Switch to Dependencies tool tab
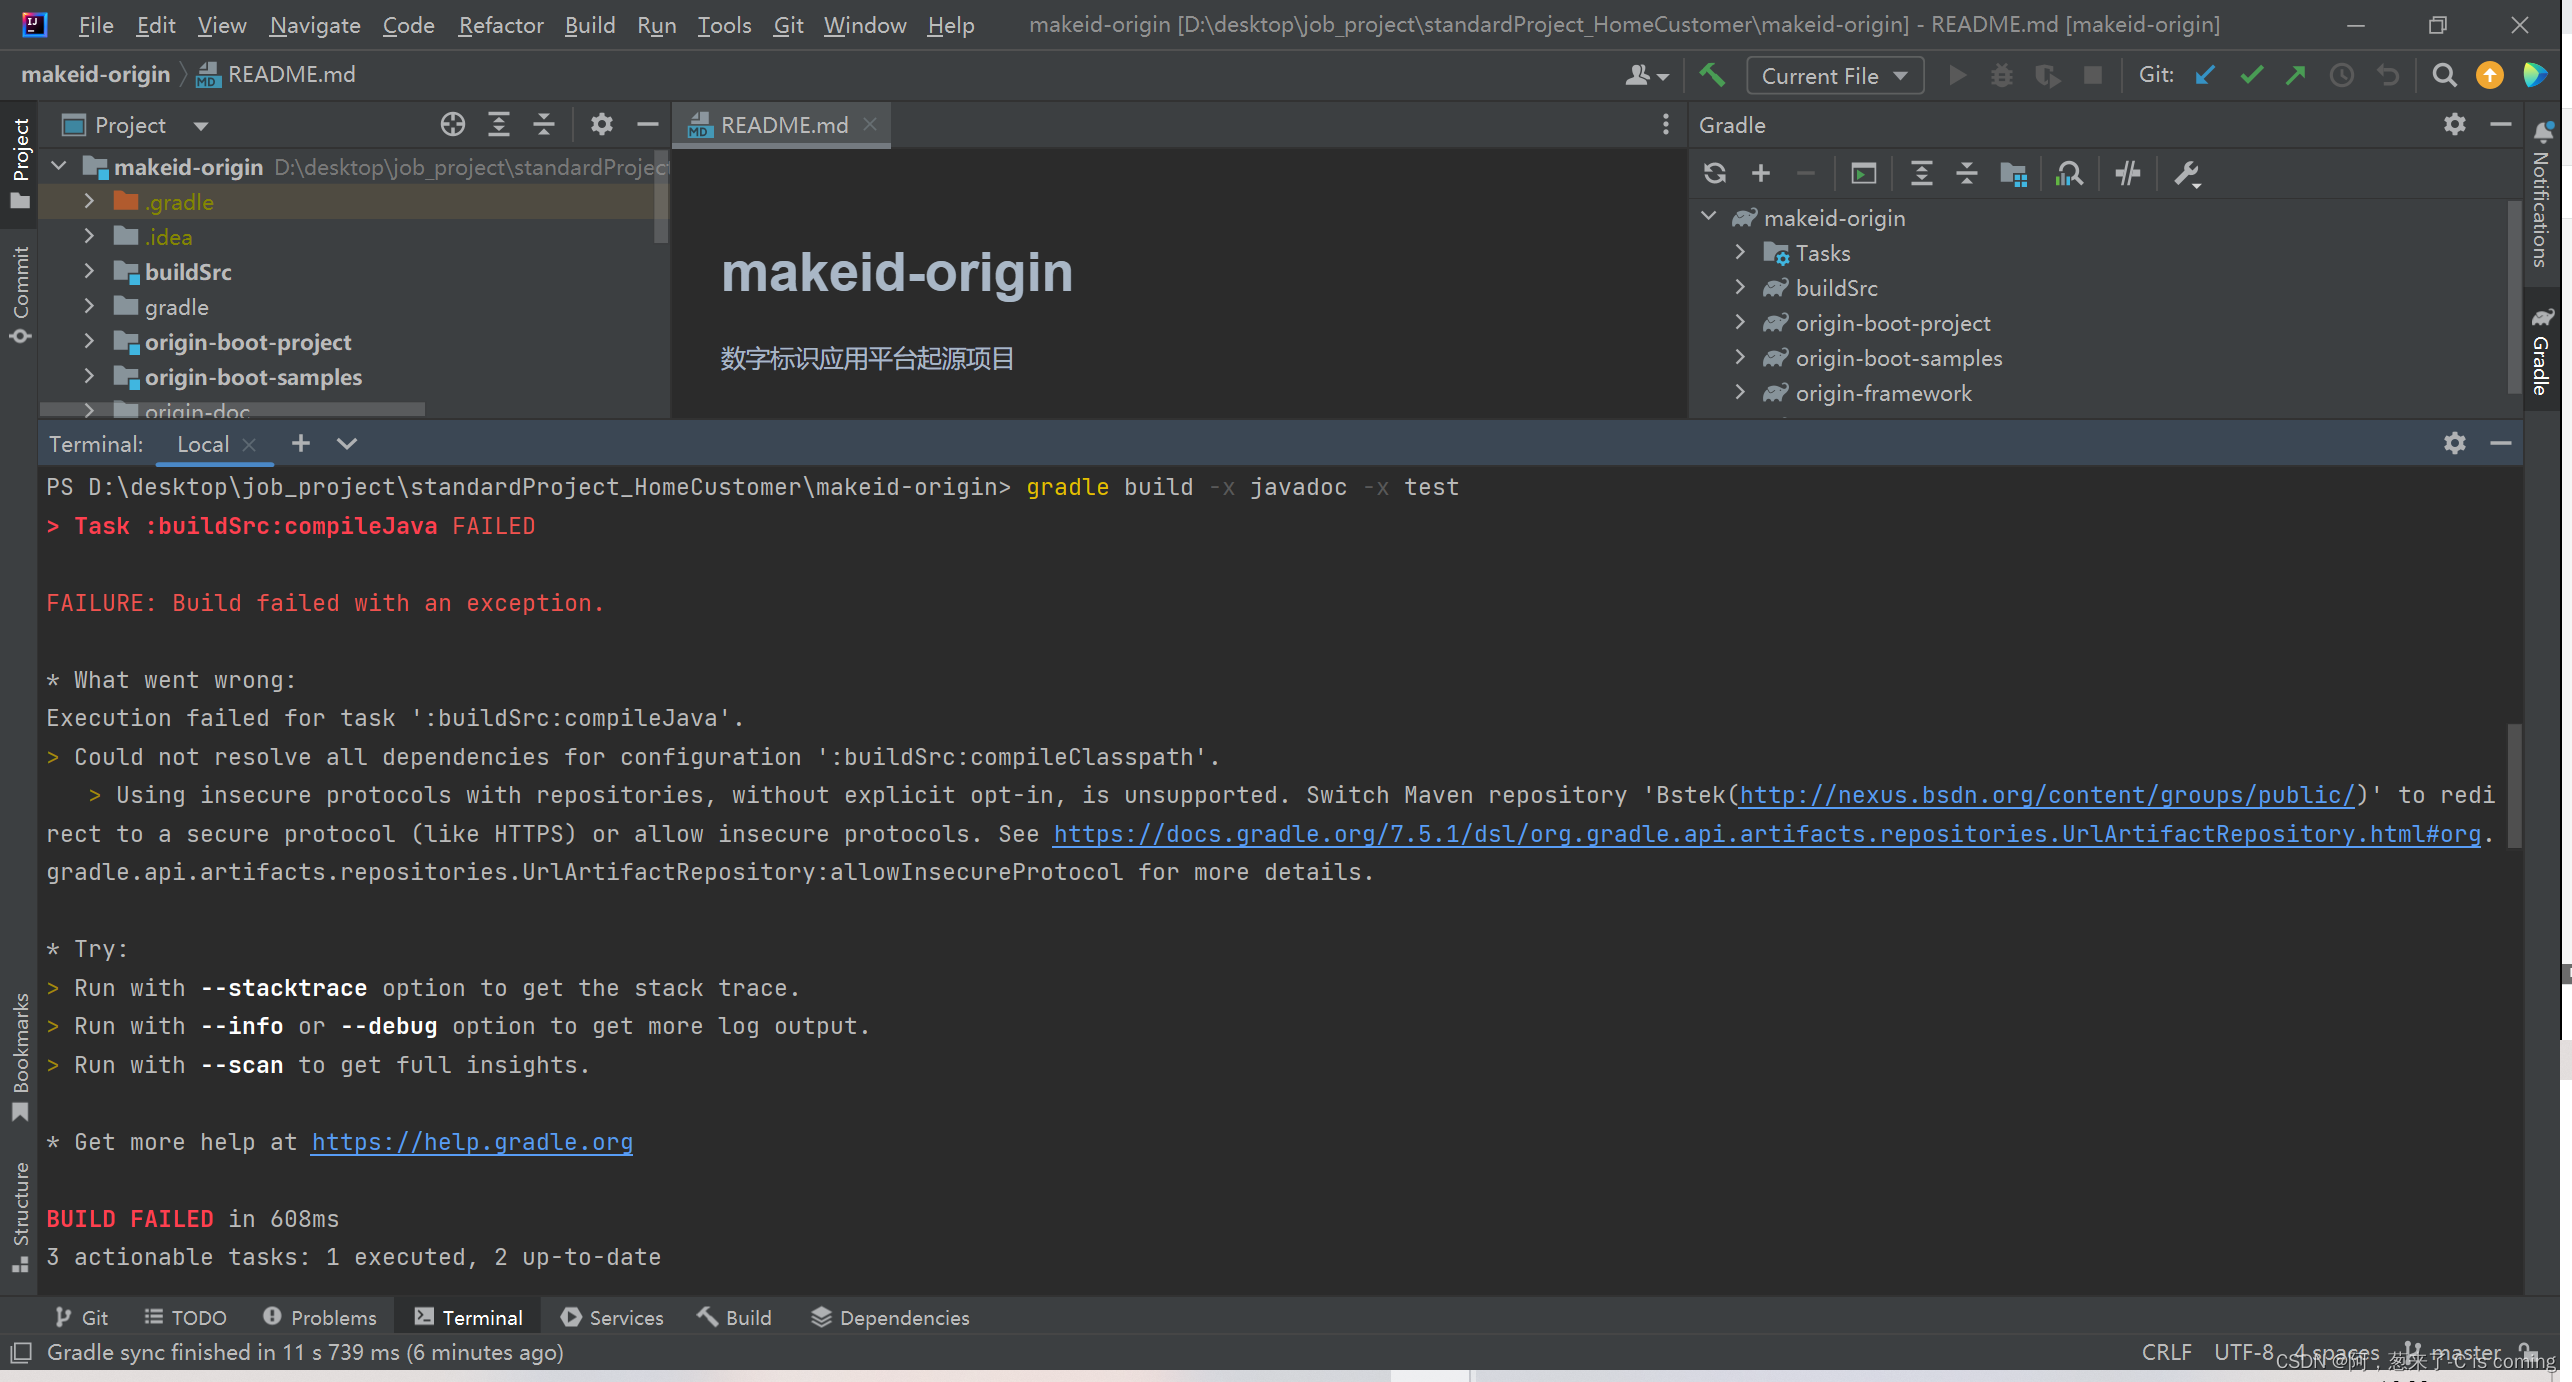 (x=889, y=1317)
